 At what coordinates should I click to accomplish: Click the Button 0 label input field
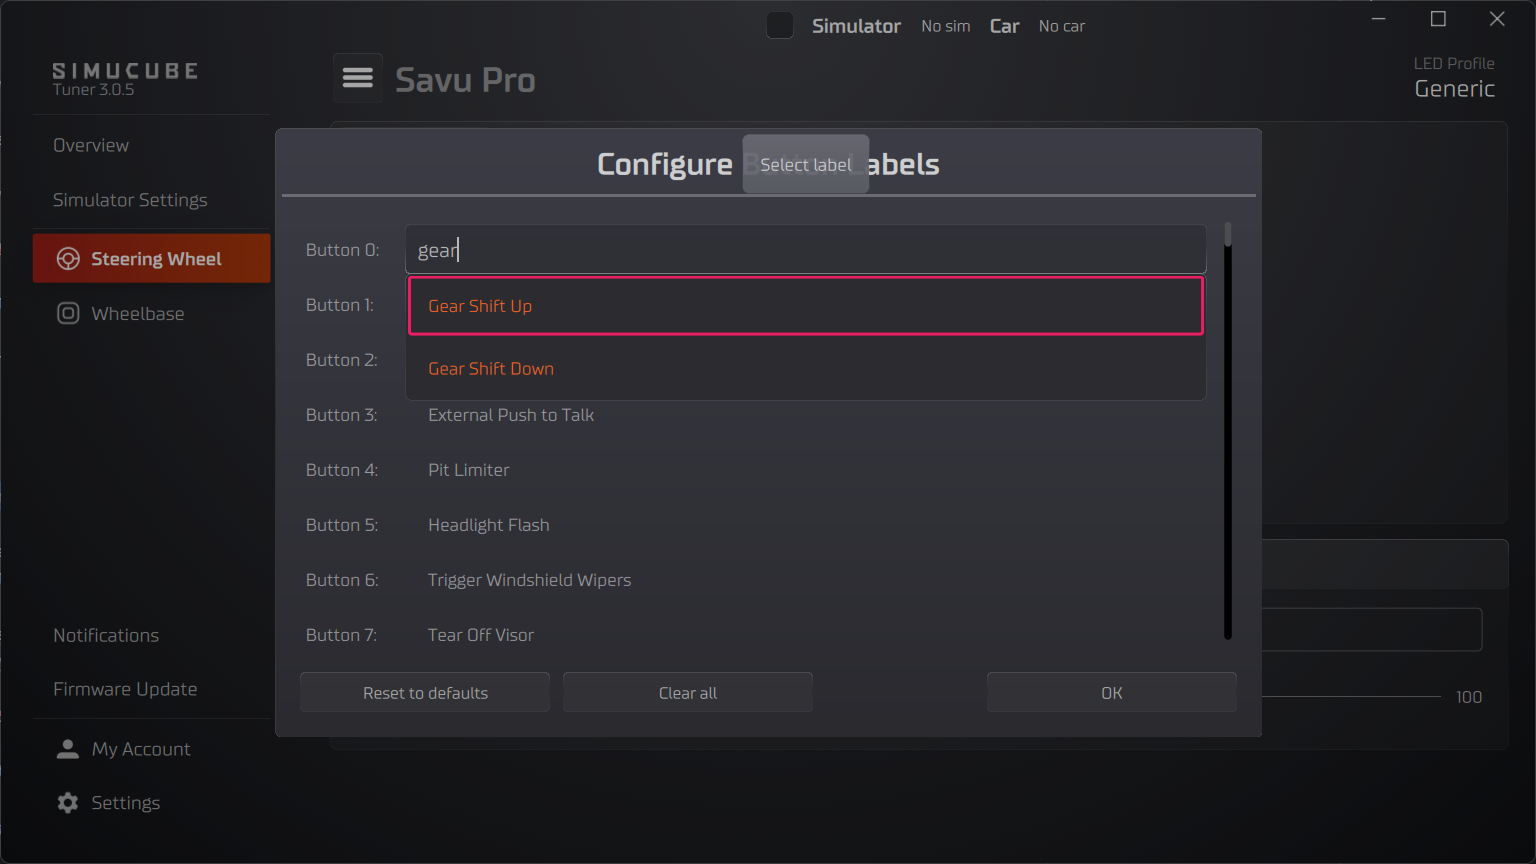(805, 249)
